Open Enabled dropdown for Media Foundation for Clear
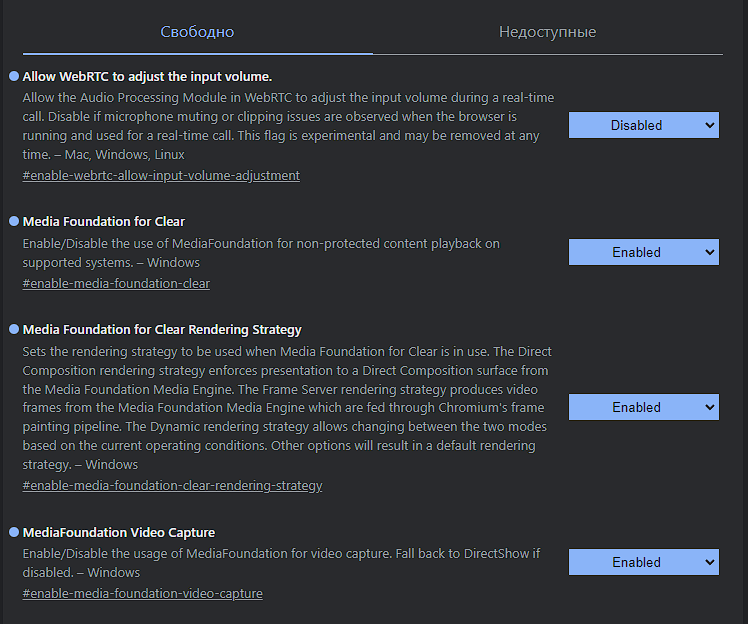 click(x=643, y=252)
